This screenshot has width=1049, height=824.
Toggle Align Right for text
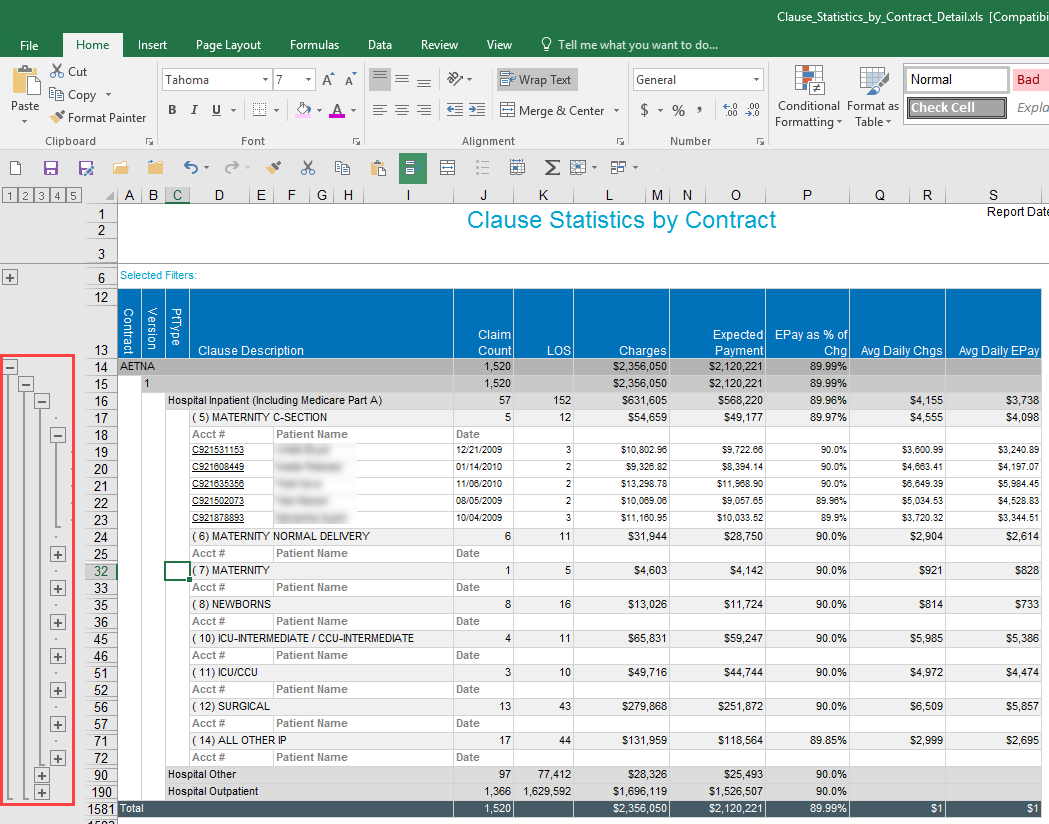pos(423,110)
